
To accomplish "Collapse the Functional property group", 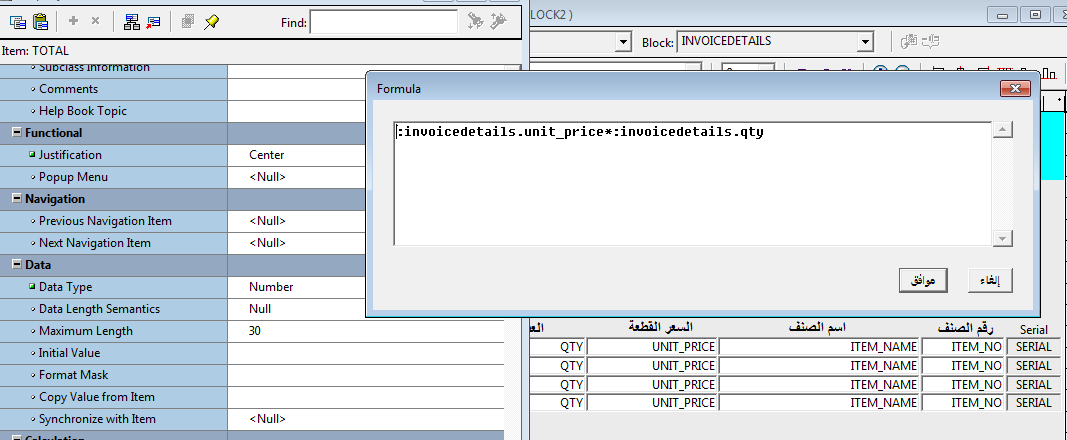I will coord(17,133).
